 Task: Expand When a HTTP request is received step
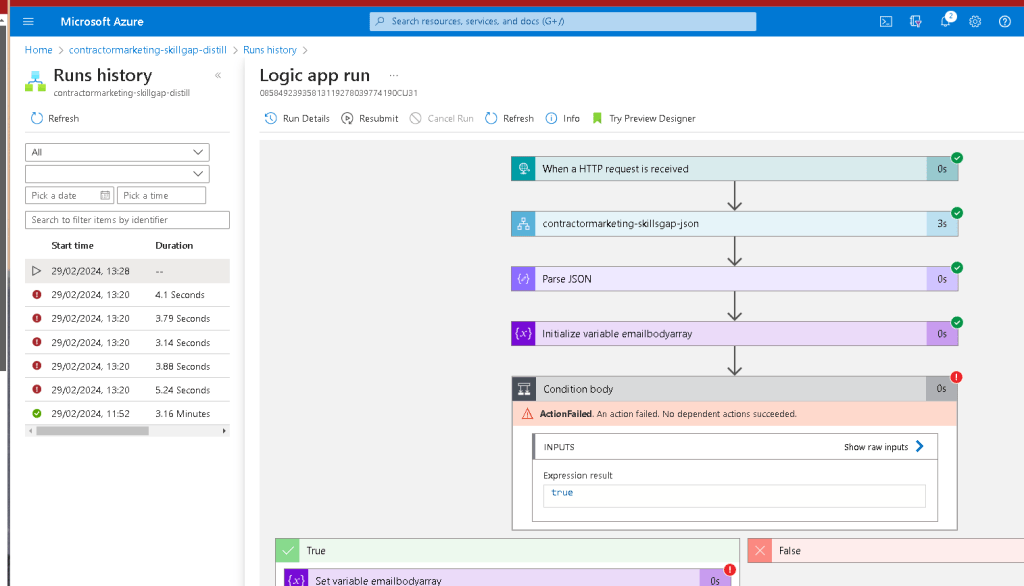pos(734,169)
